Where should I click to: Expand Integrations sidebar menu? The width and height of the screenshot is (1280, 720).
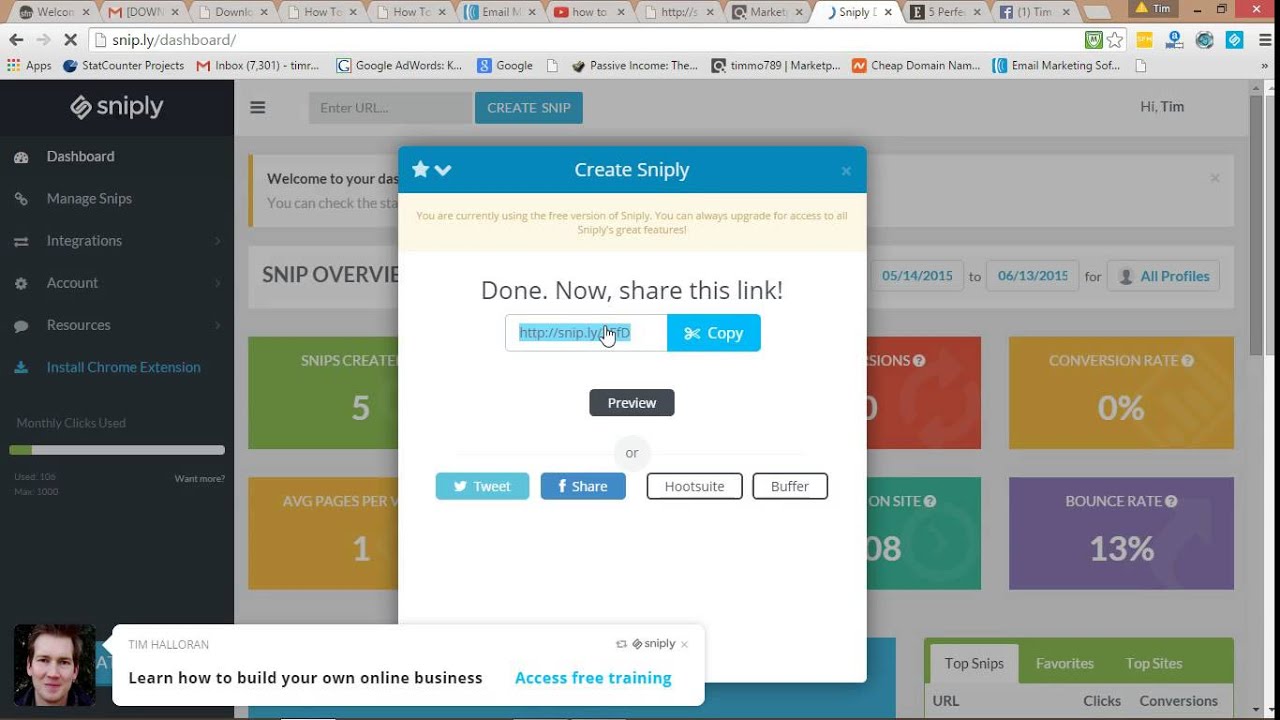pos(117,240)
